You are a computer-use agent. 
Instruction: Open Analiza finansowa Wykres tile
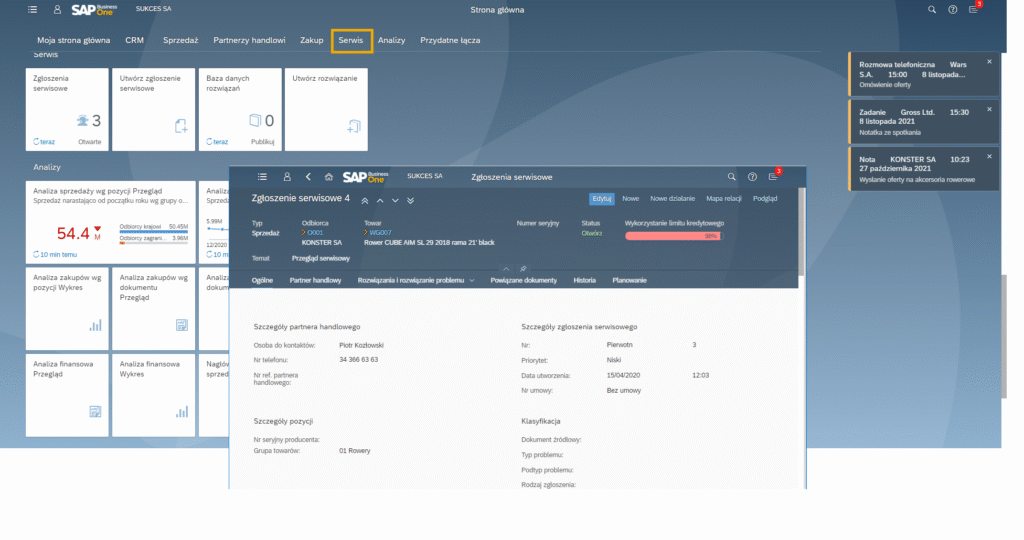point(153,395)
